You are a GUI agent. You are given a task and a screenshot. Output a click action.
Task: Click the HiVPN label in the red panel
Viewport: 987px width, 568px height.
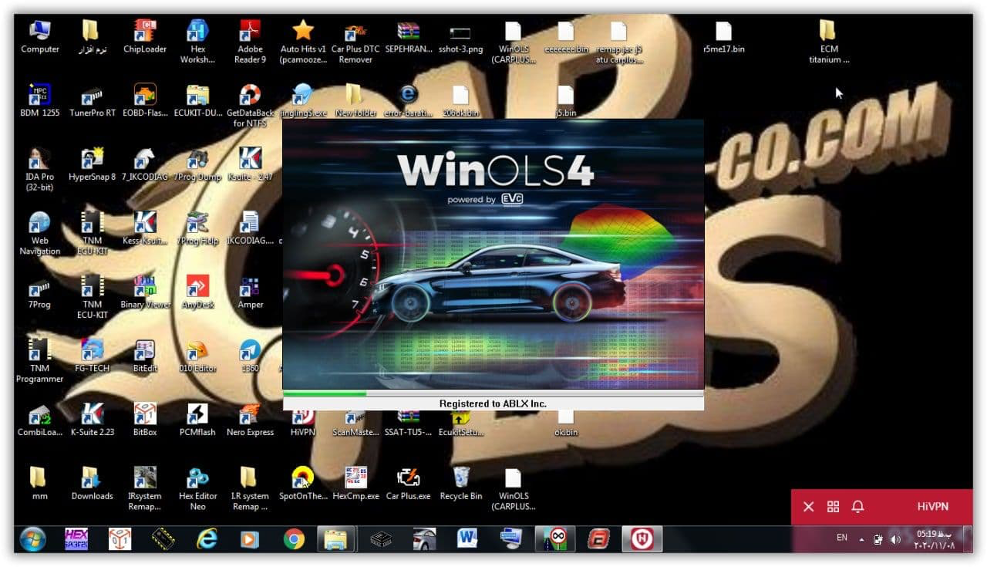click(932, 507)
